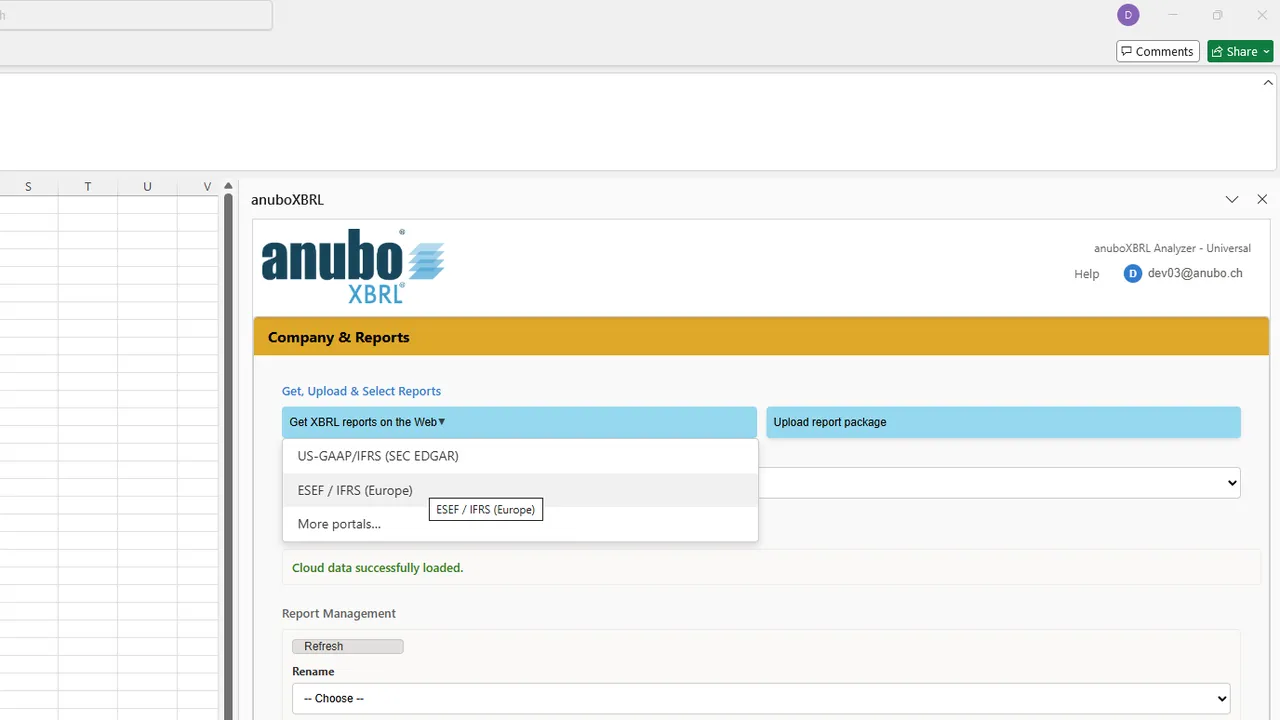The height and width of the screenshot is (720, 1280).
Task: Select column S header
Action: [x=28, y=187]
